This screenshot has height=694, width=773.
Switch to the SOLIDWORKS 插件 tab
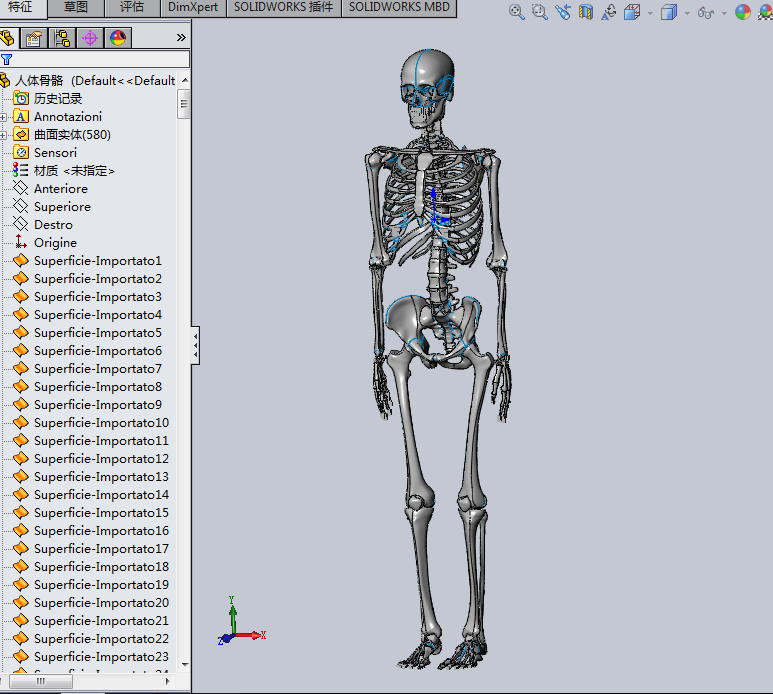(283, 7)
